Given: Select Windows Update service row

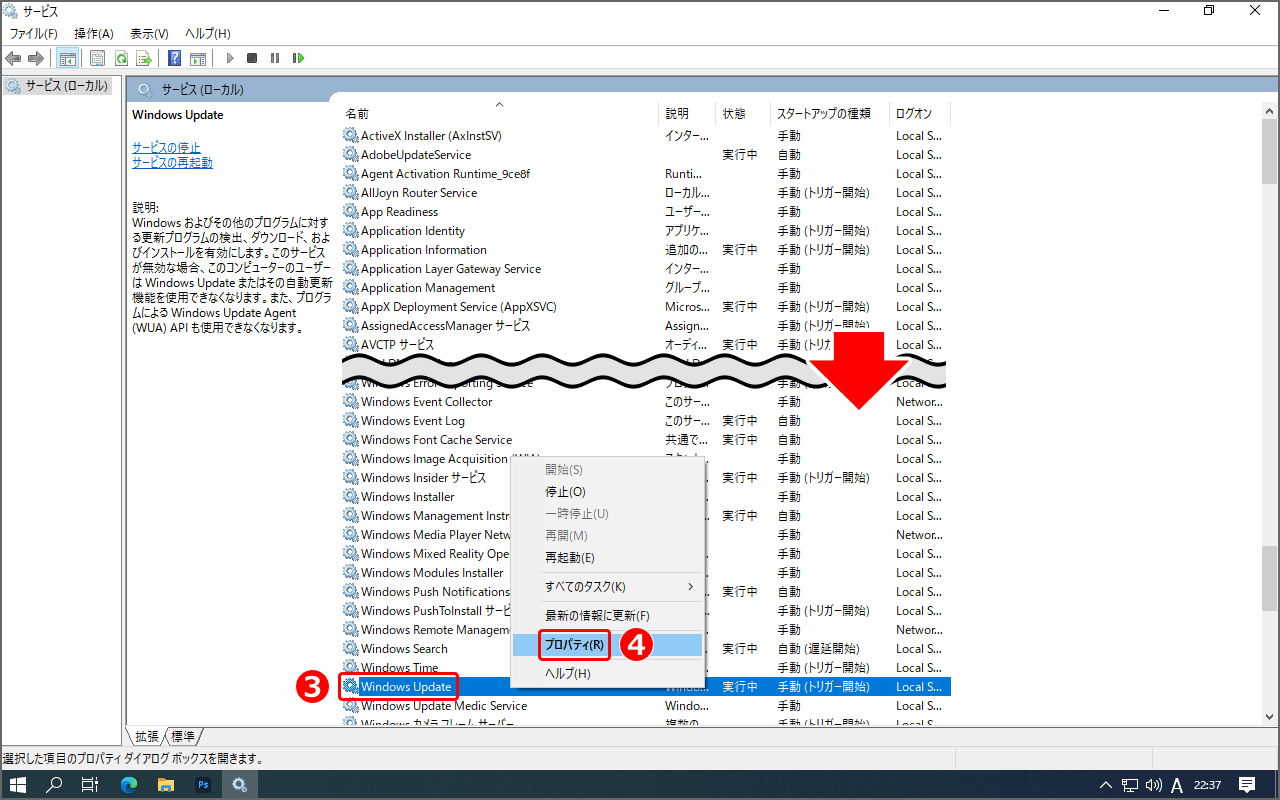Looking at the screenshot, I should click(x=645, y=687).
